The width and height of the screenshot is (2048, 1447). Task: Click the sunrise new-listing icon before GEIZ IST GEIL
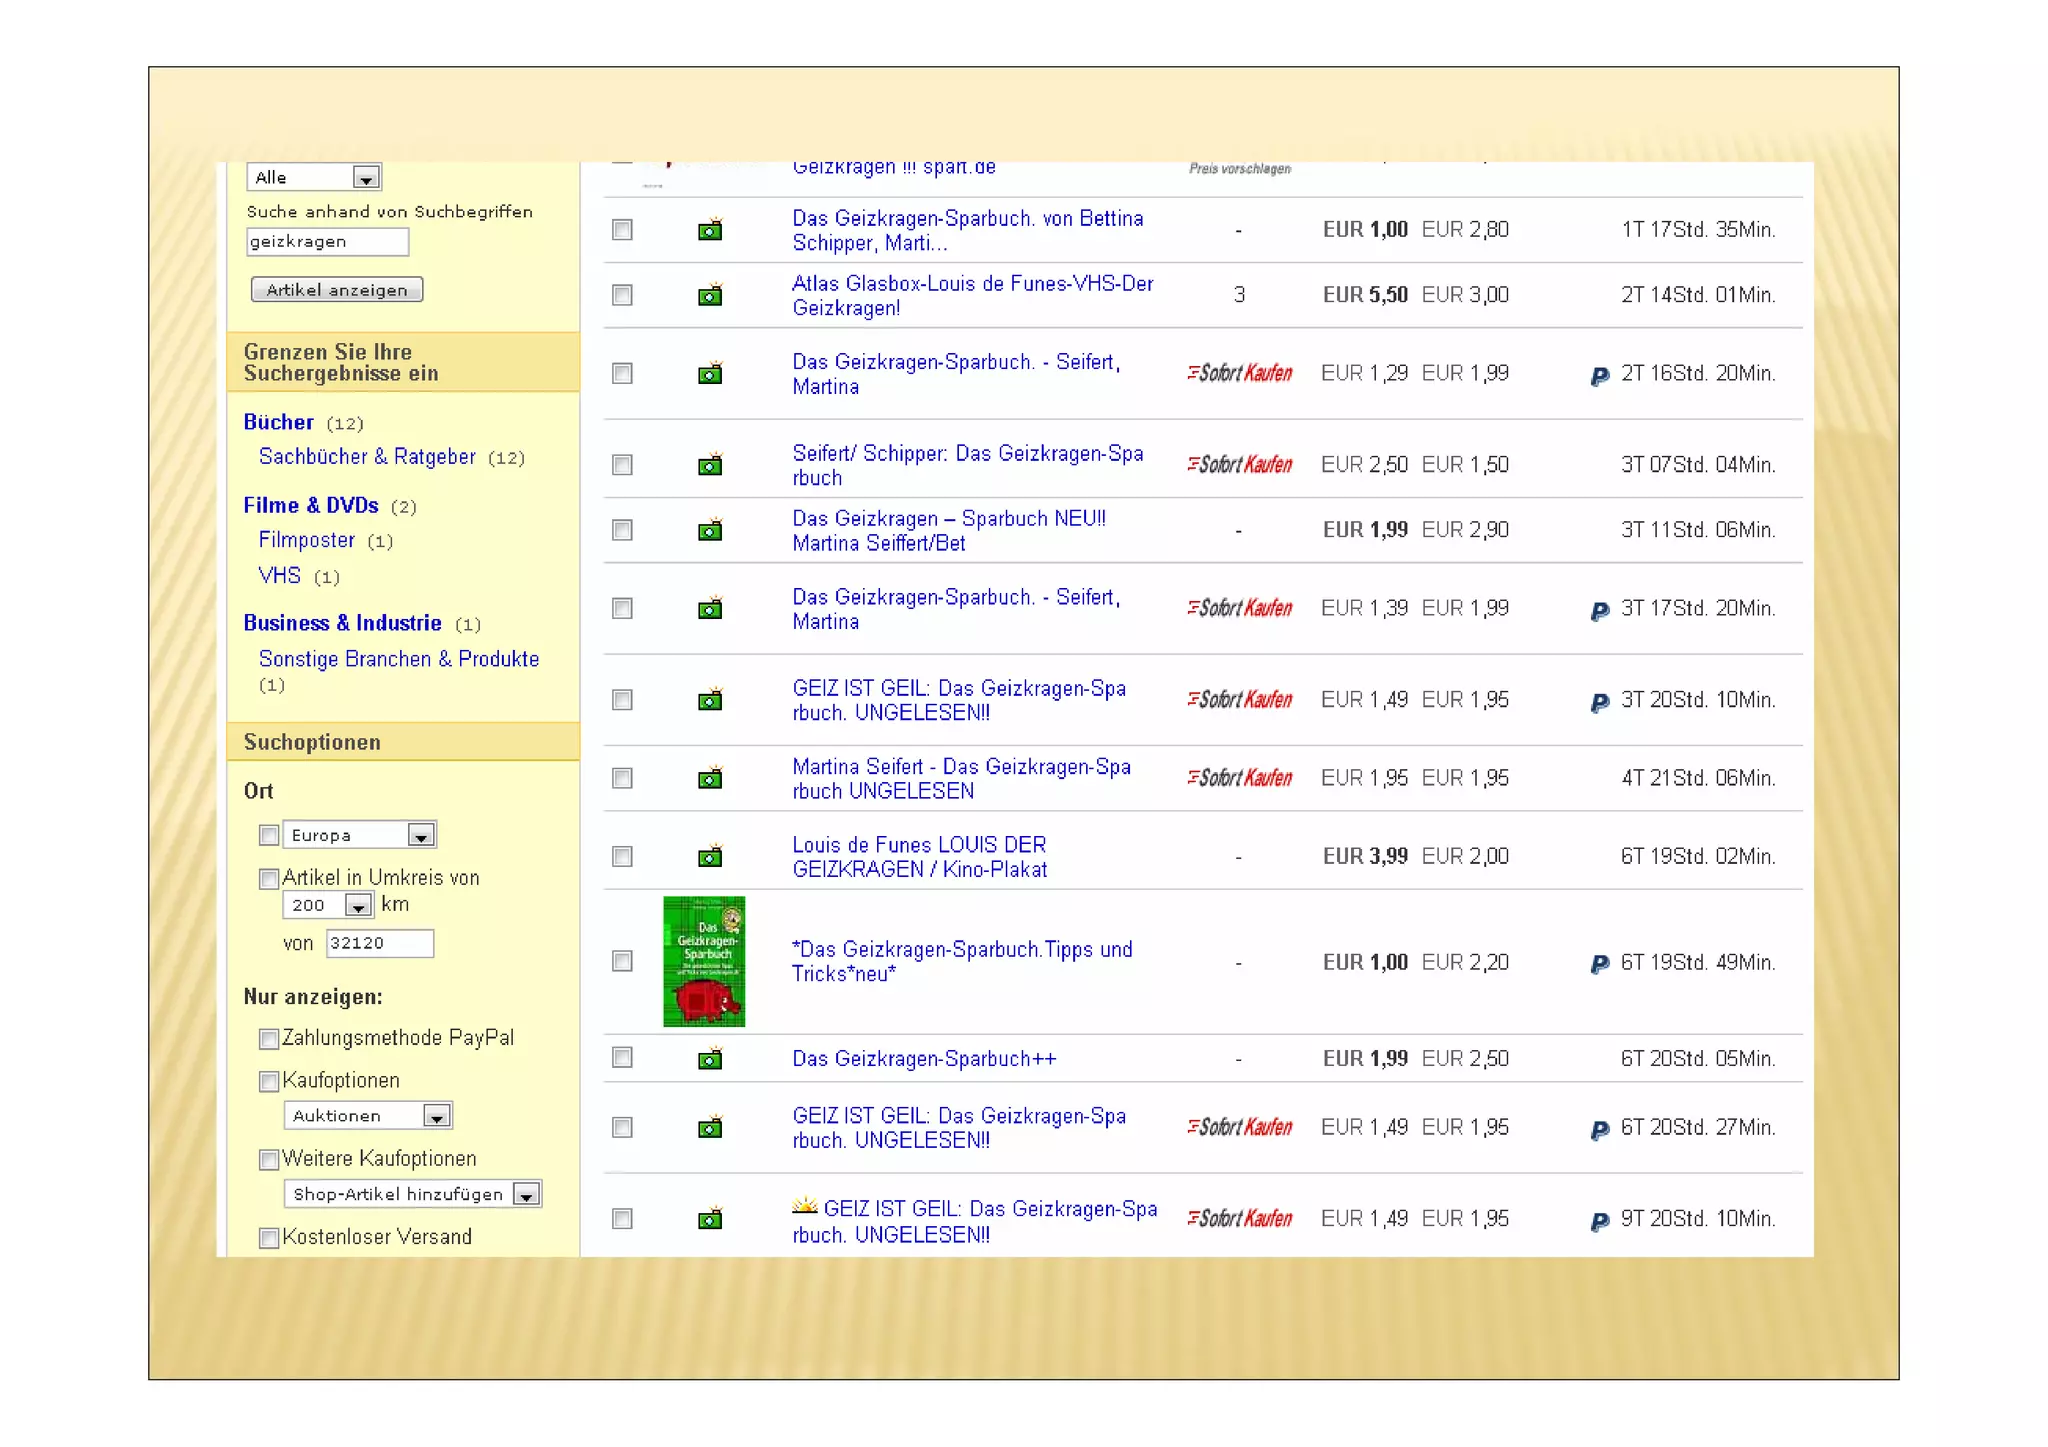tap(804, 1206)
